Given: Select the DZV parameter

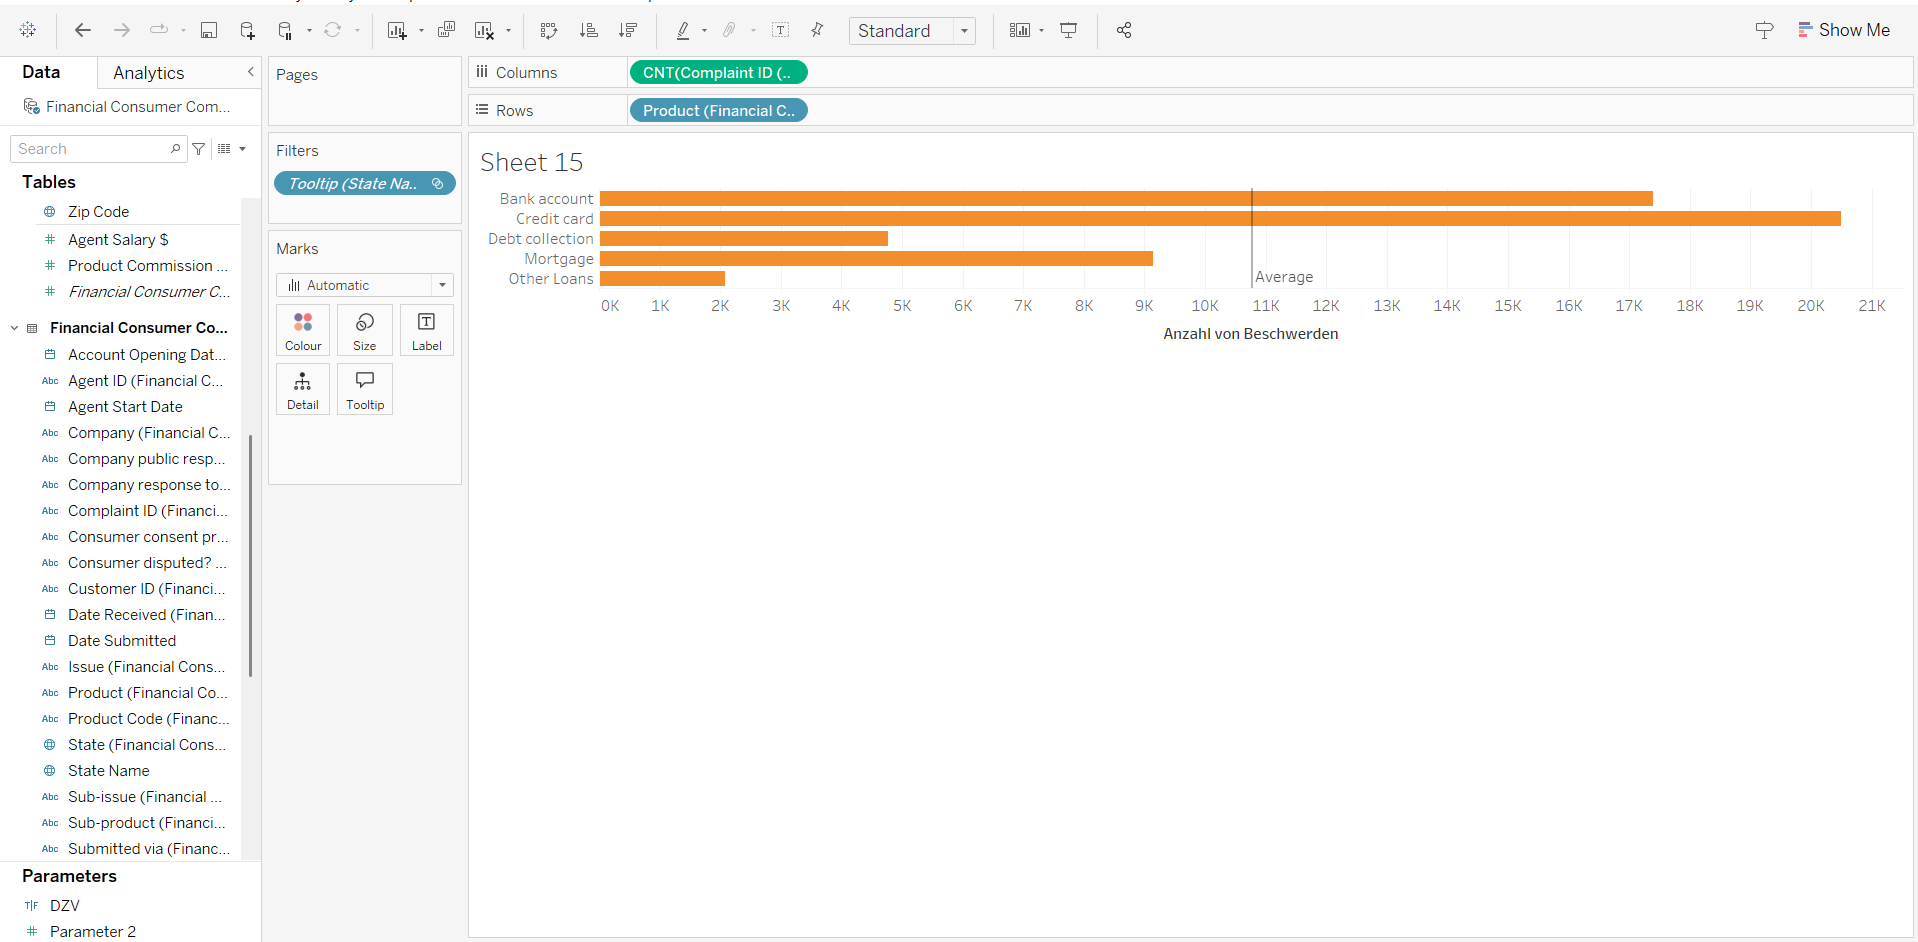Looking at the screenshot, I should 65,906.
